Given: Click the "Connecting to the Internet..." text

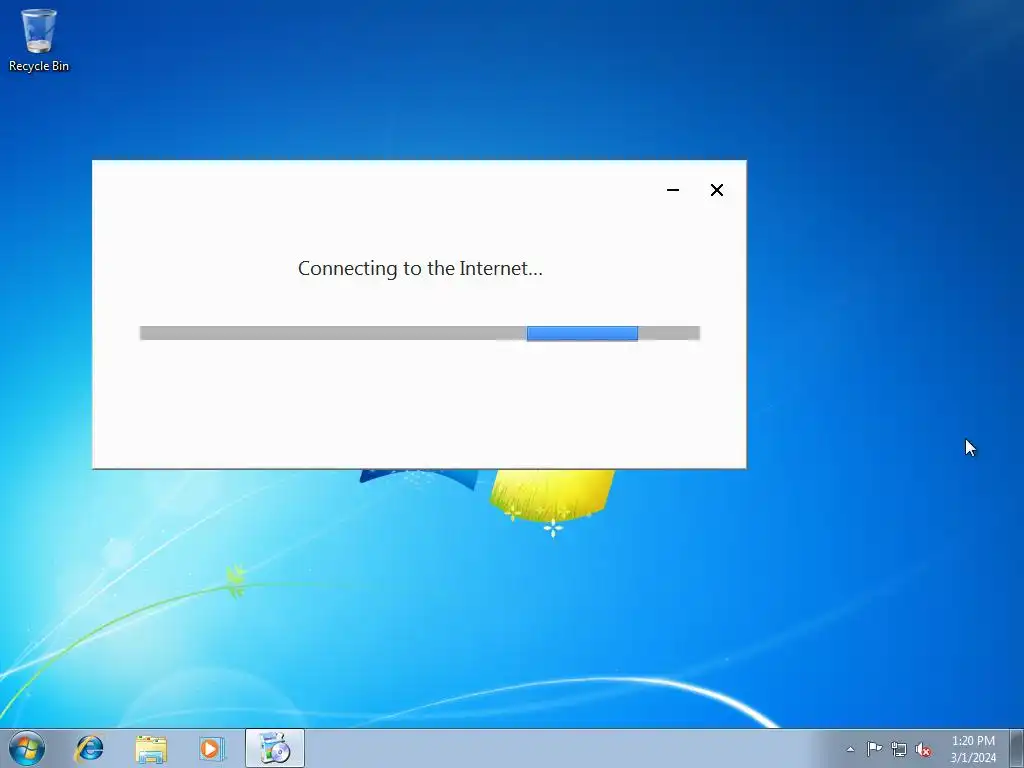Looking at the screenshot, I should point(420,268).
